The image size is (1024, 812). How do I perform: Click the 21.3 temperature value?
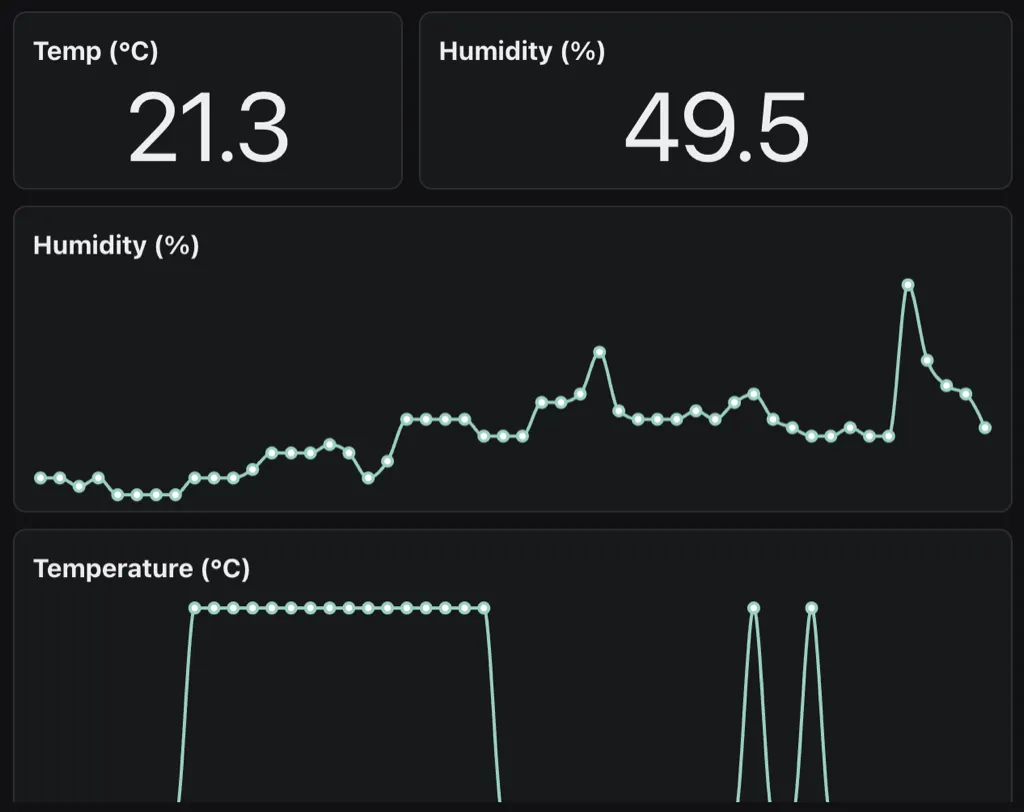208,128
